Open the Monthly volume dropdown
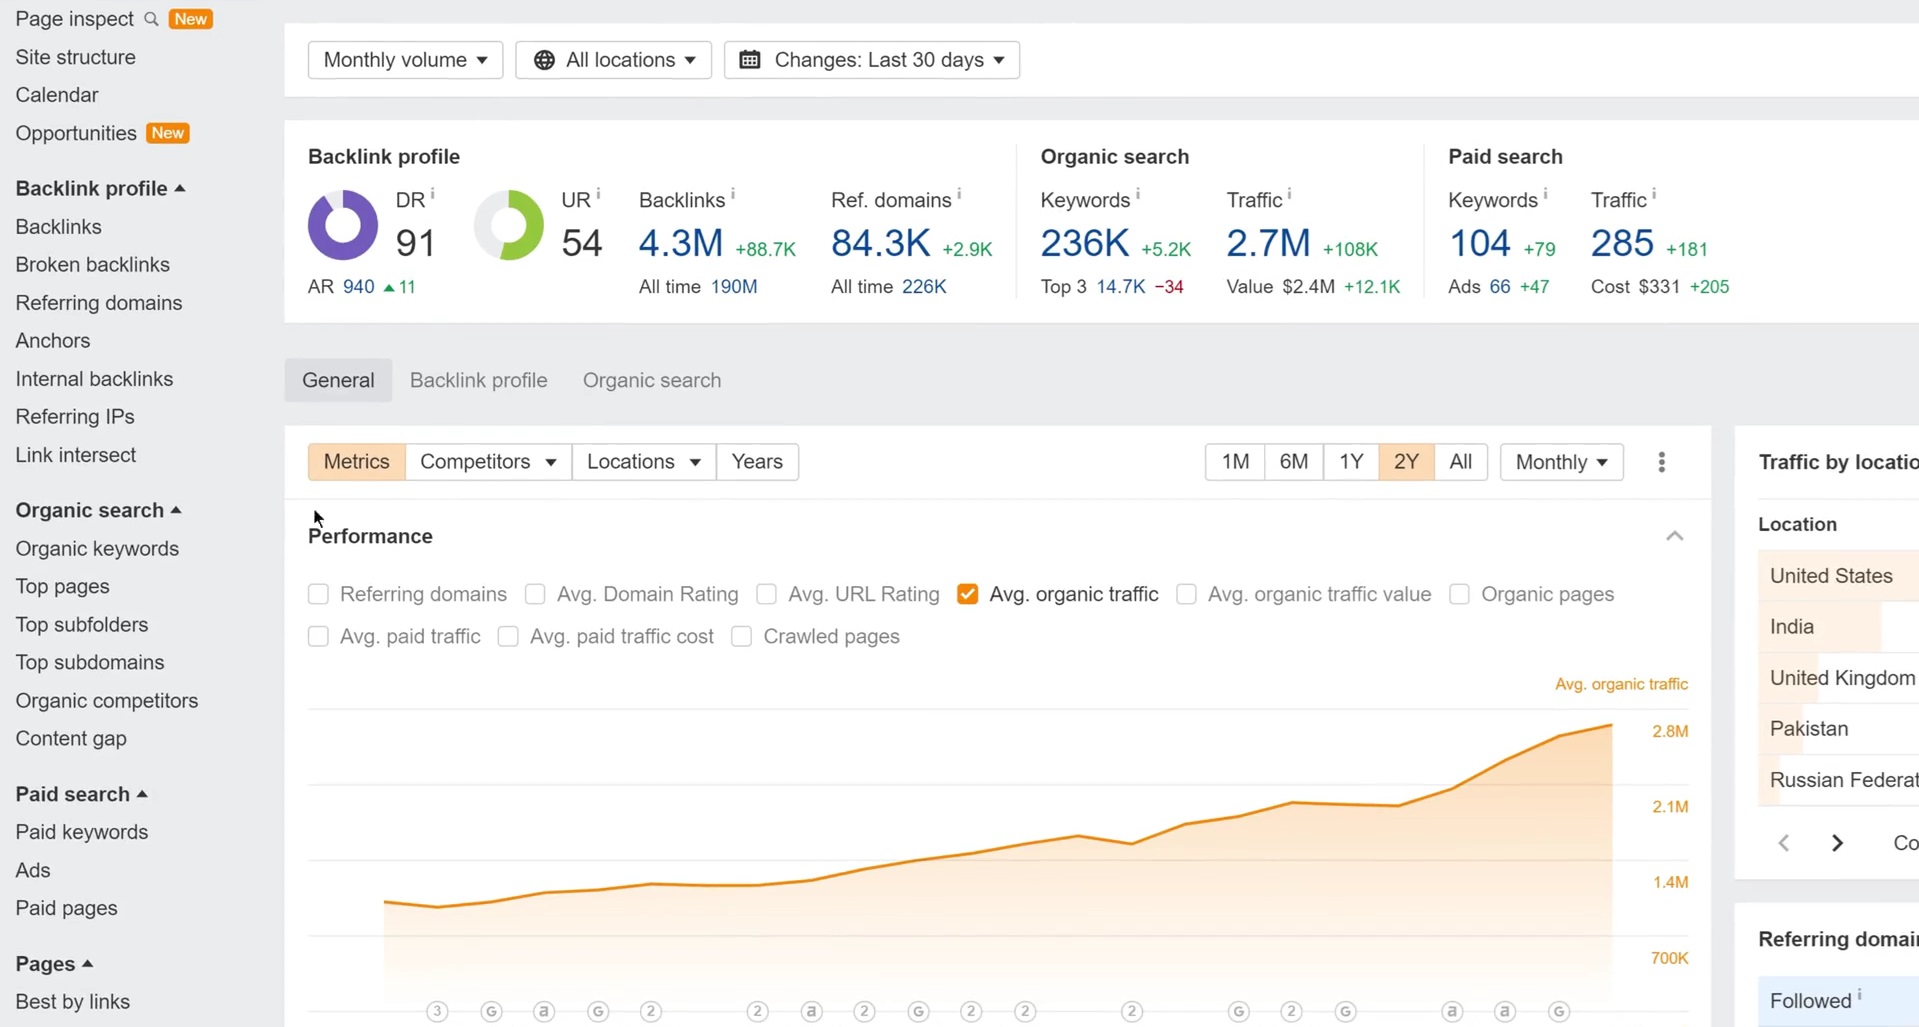 pyautogui.click(x=405, y=60)
